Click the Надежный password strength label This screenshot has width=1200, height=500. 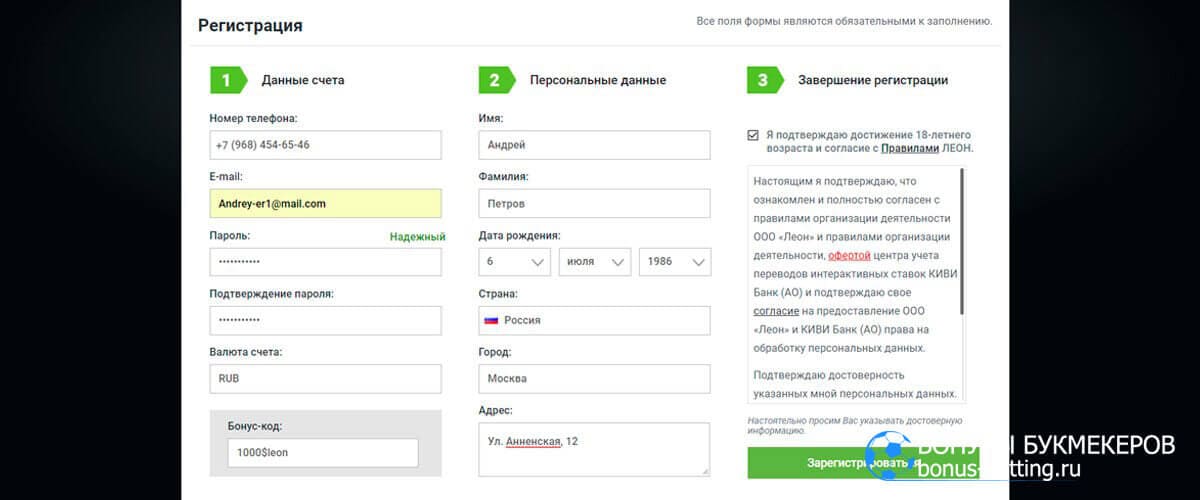pos(417,237)
